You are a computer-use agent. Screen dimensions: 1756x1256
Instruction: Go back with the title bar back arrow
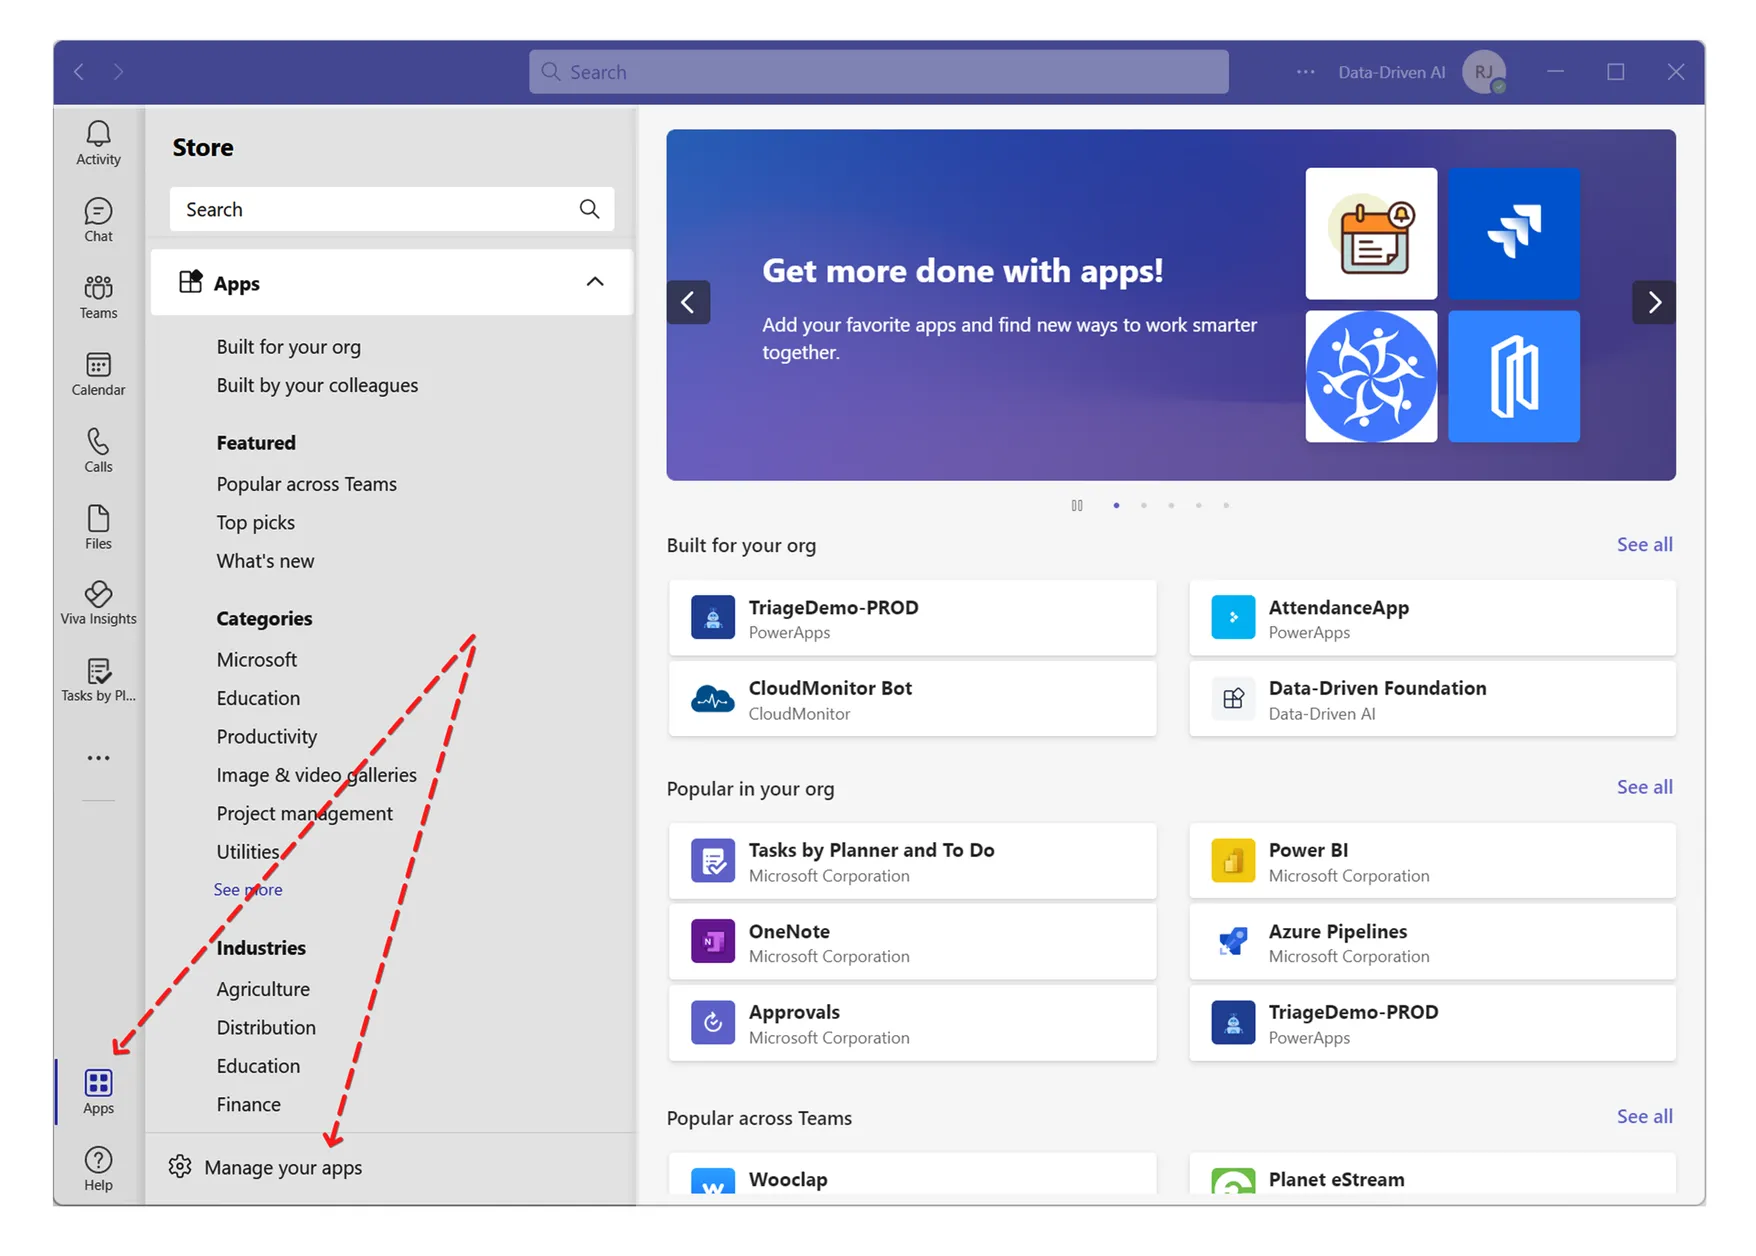(x=79, y=72)
